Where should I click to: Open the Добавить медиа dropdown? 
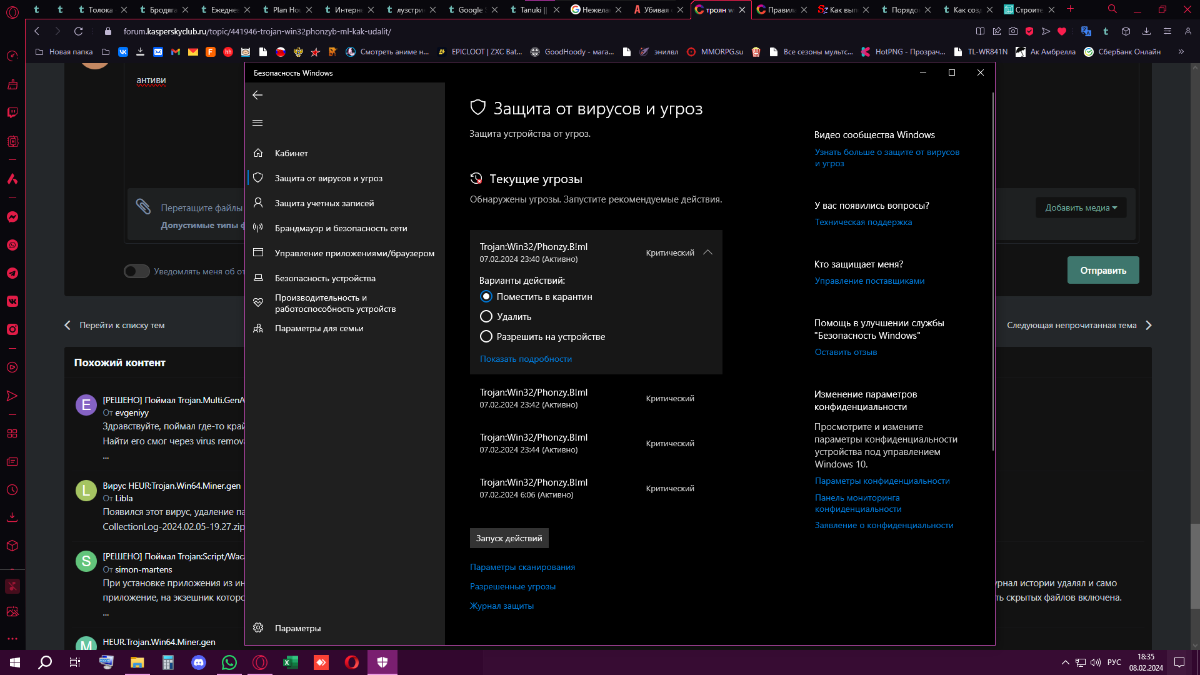point(1081,208)
